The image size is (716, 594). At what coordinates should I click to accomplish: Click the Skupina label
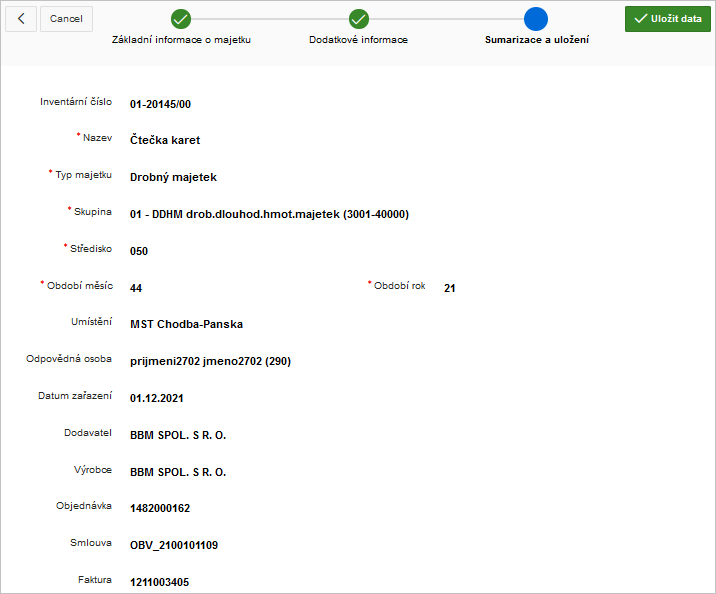[93, 212]
